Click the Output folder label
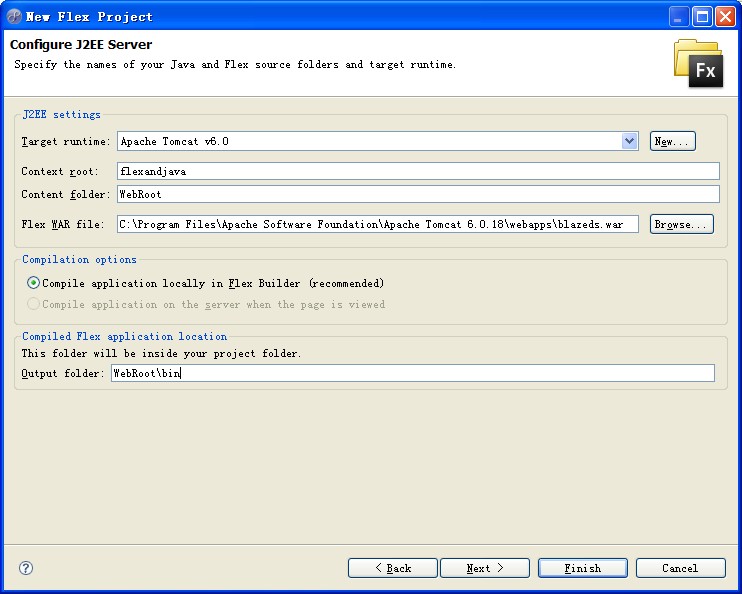The height and width of the screenshot is (594, 742). coord(62,373)
